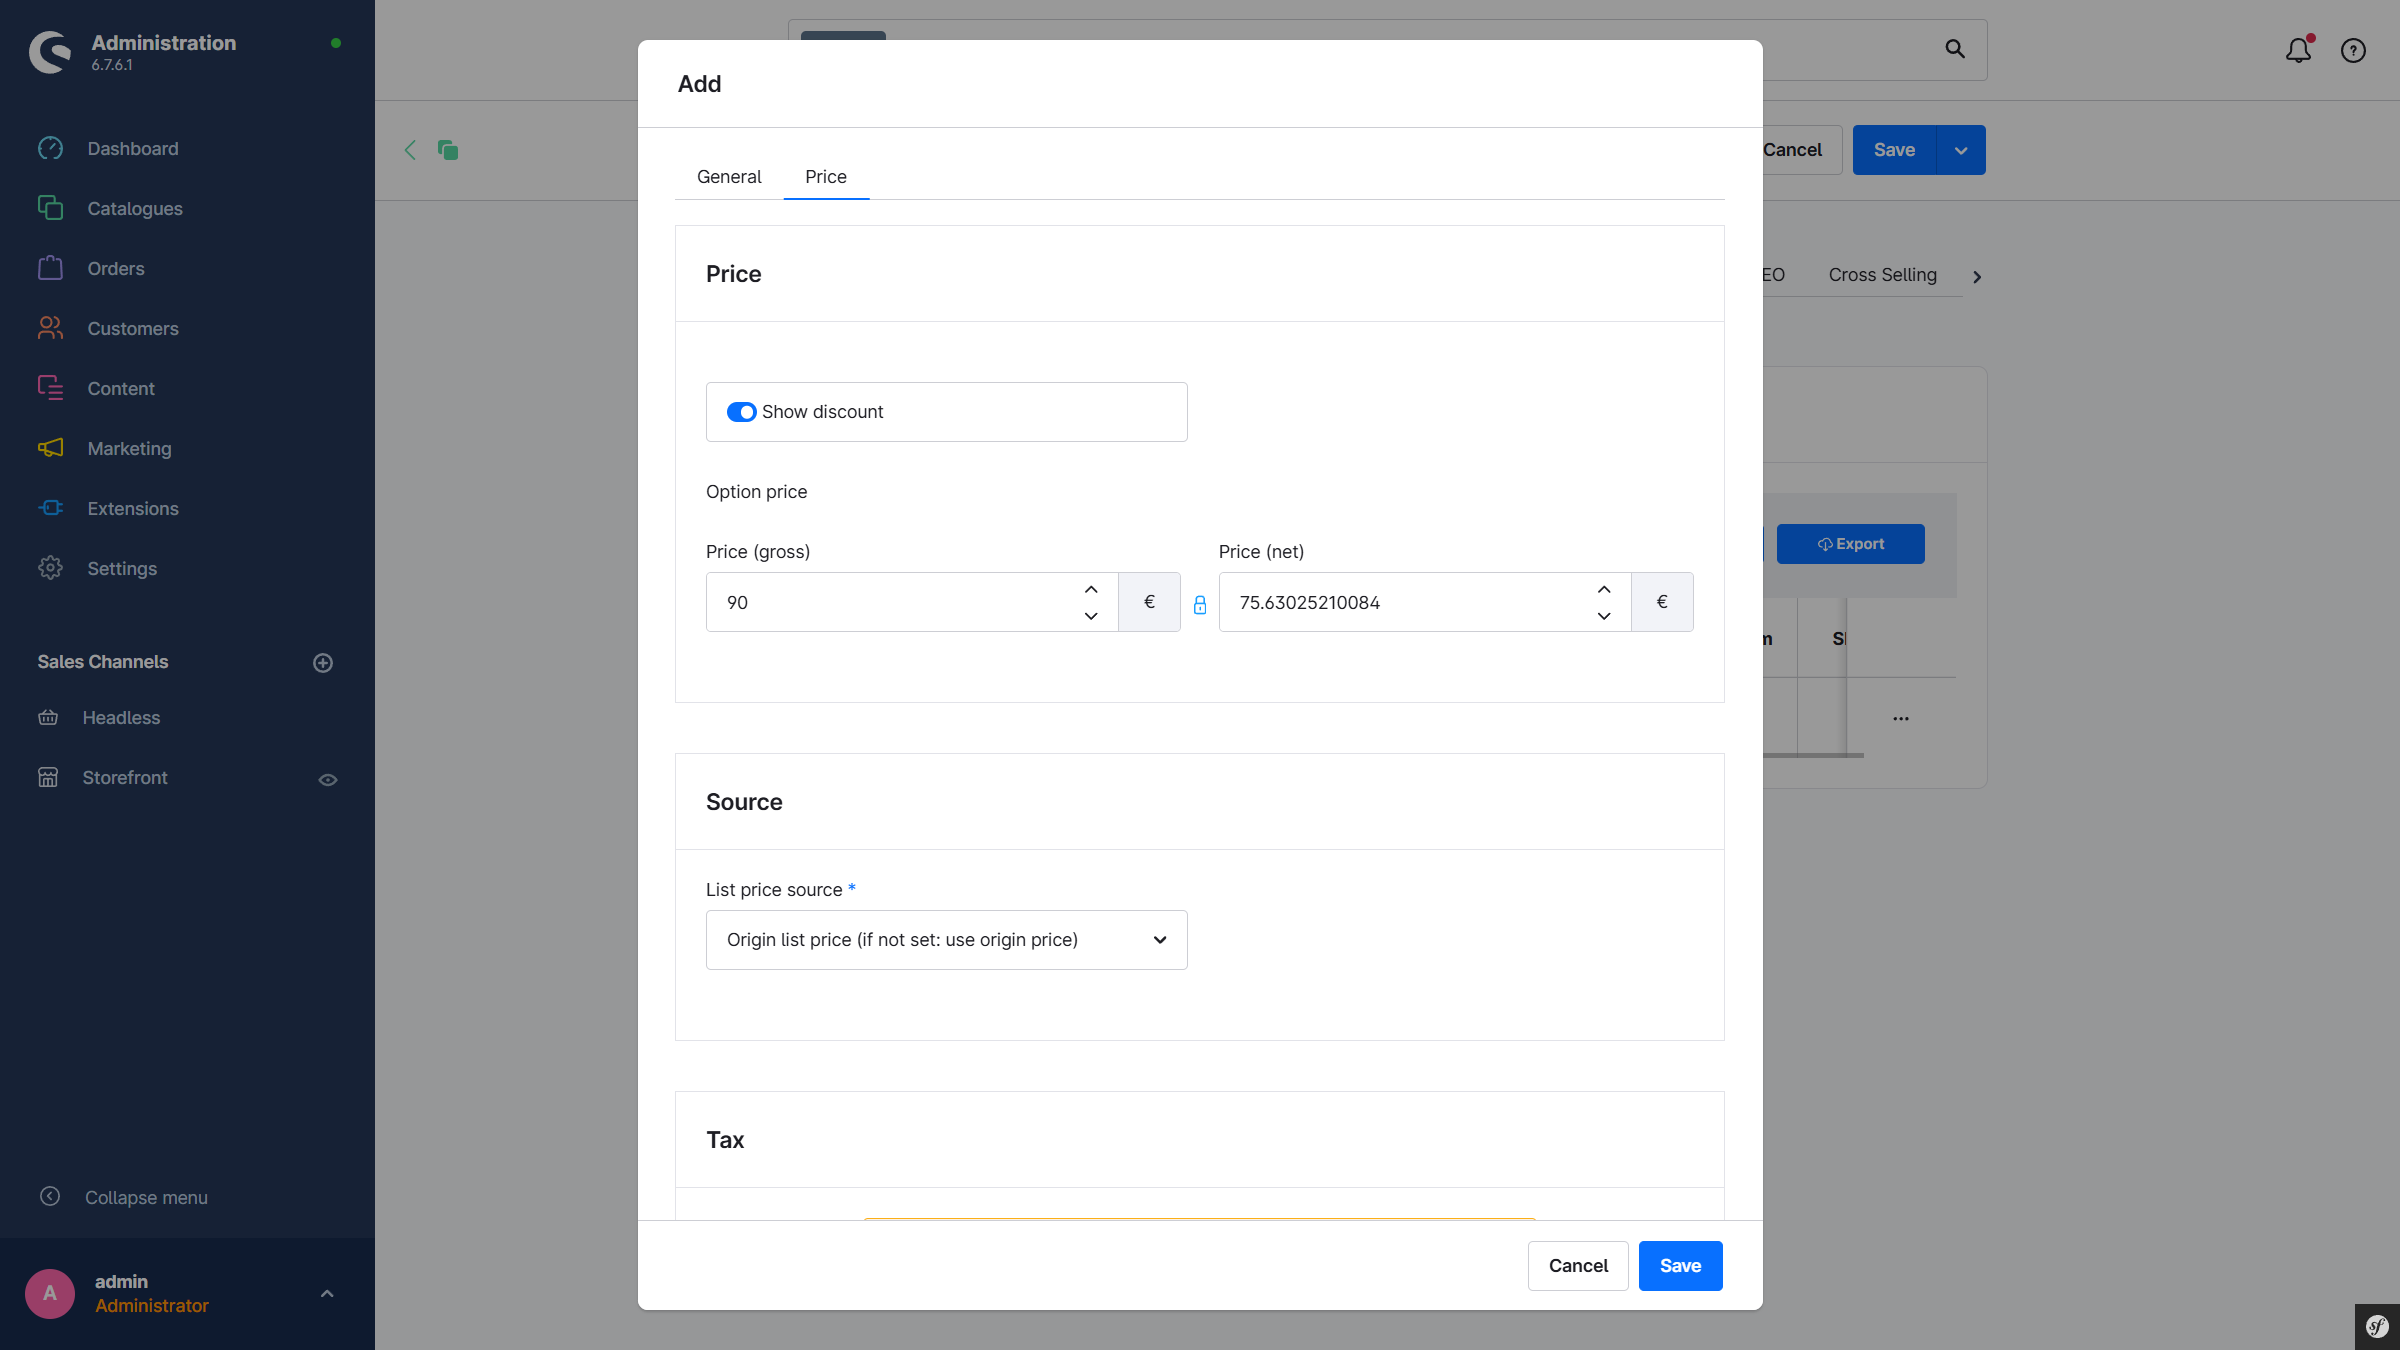This screenshot has width=2400, height=1350.
Task: Increase gross price with up stepper
Action: coord(1091,589)
